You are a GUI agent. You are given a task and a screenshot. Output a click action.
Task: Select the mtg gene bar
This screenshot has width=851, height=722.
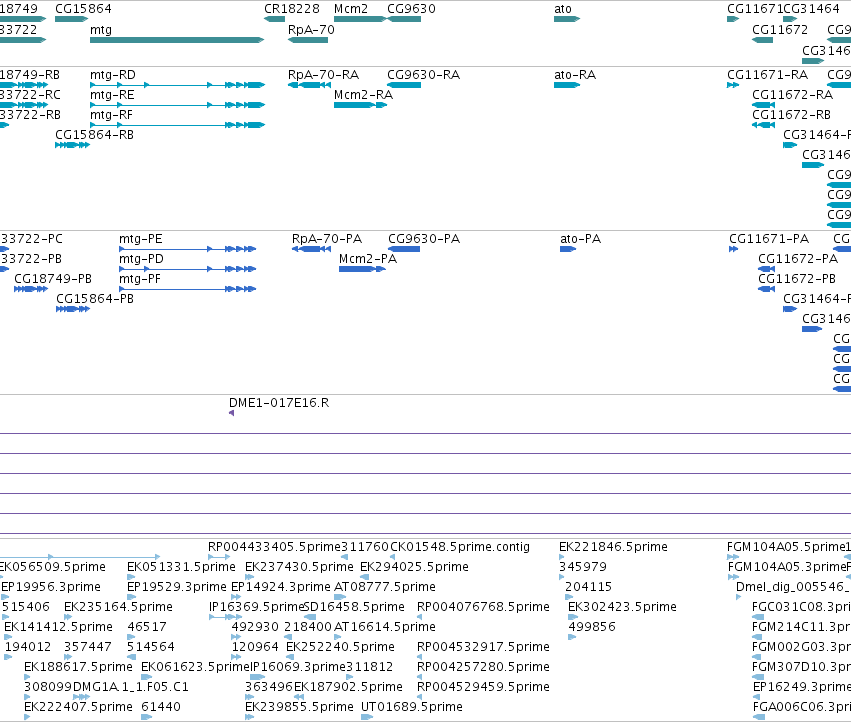coord(177,40)
